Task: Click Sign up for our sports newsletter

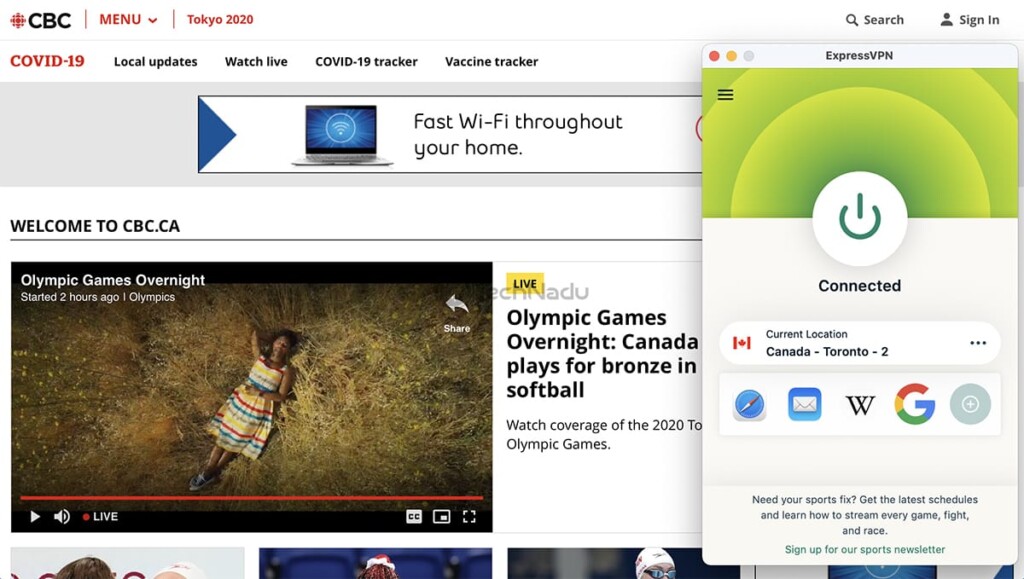Action: point(865,550)
